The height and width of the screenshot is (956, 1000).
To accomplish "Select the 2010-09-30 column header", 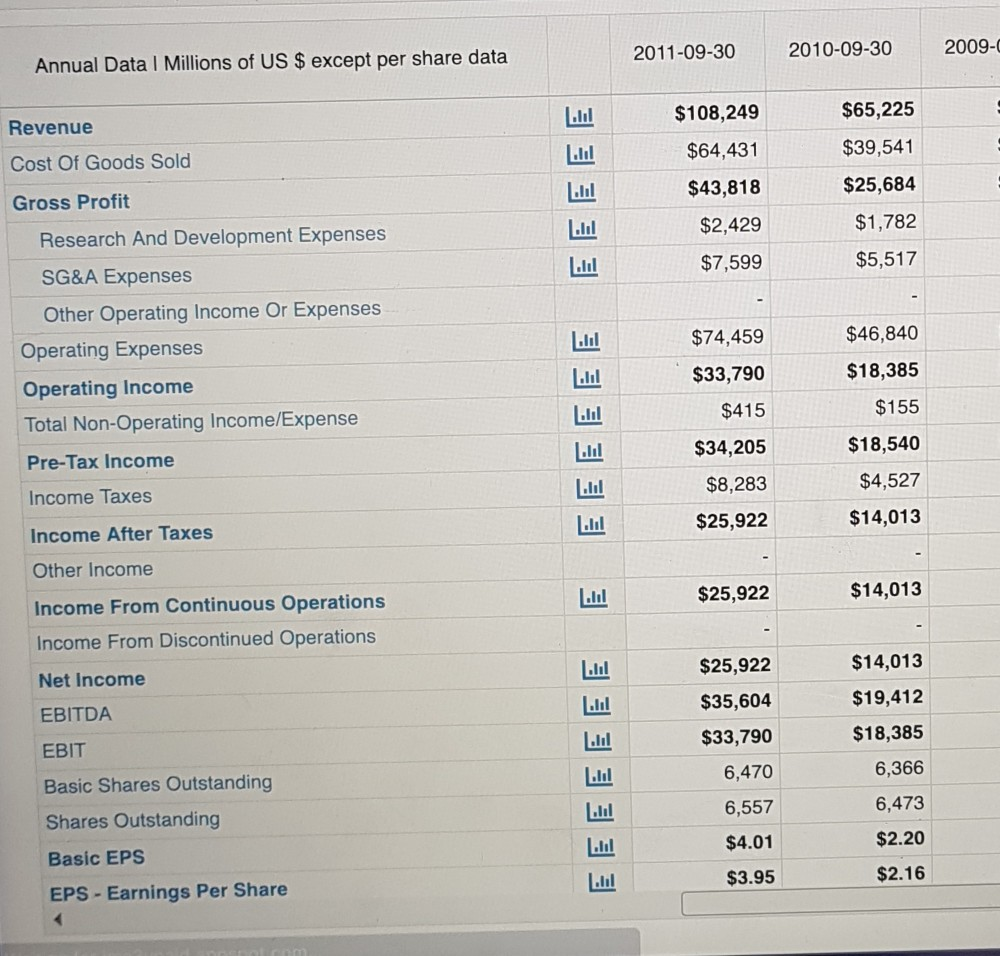I will (840, 49).
